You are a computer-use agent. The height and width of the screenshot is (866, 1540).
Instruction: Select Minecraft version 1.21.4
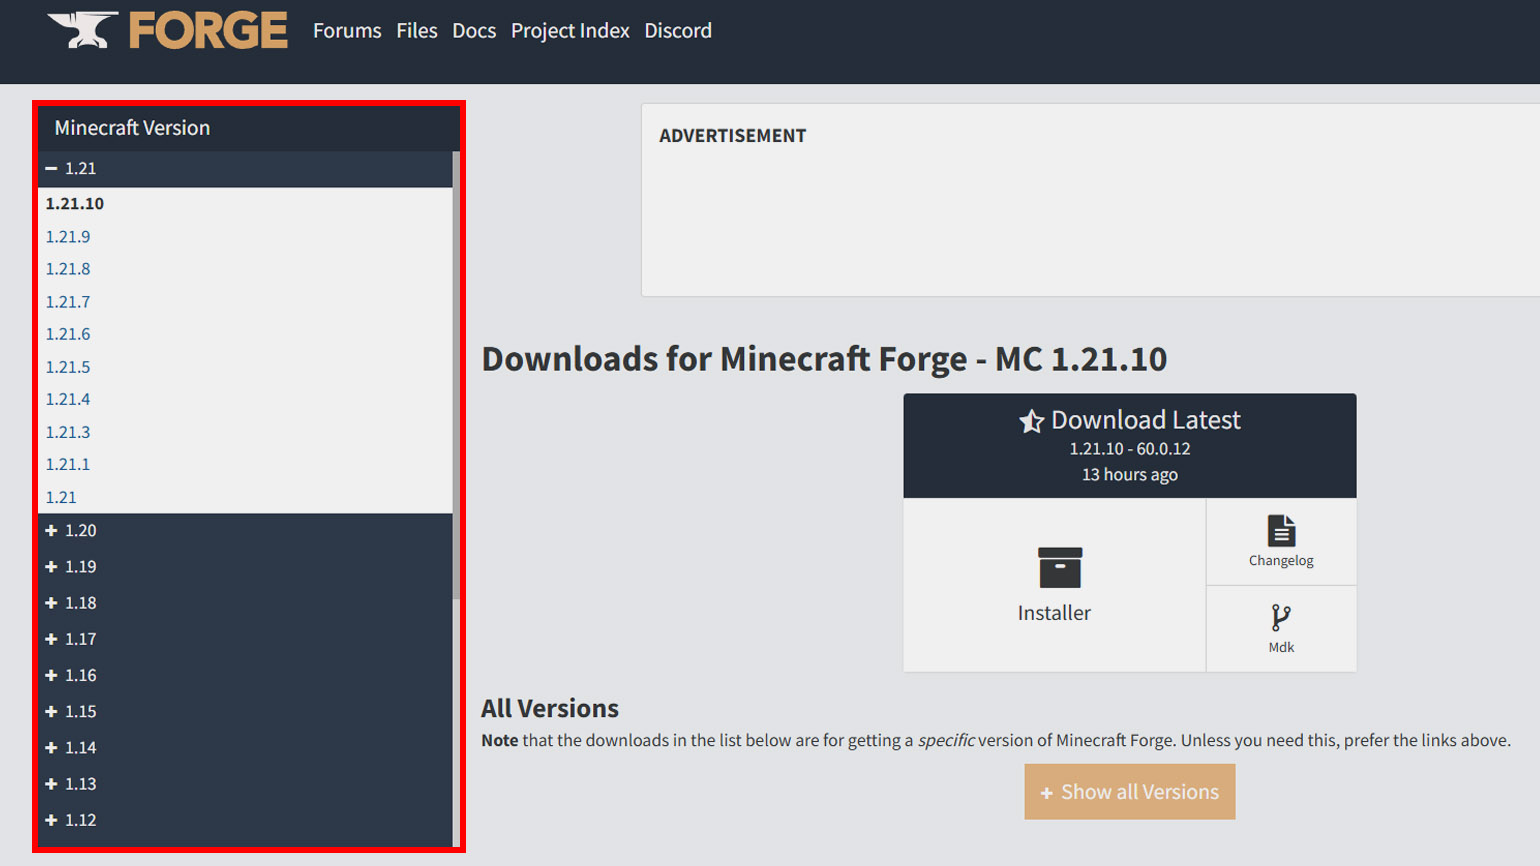tap(68, 399)
